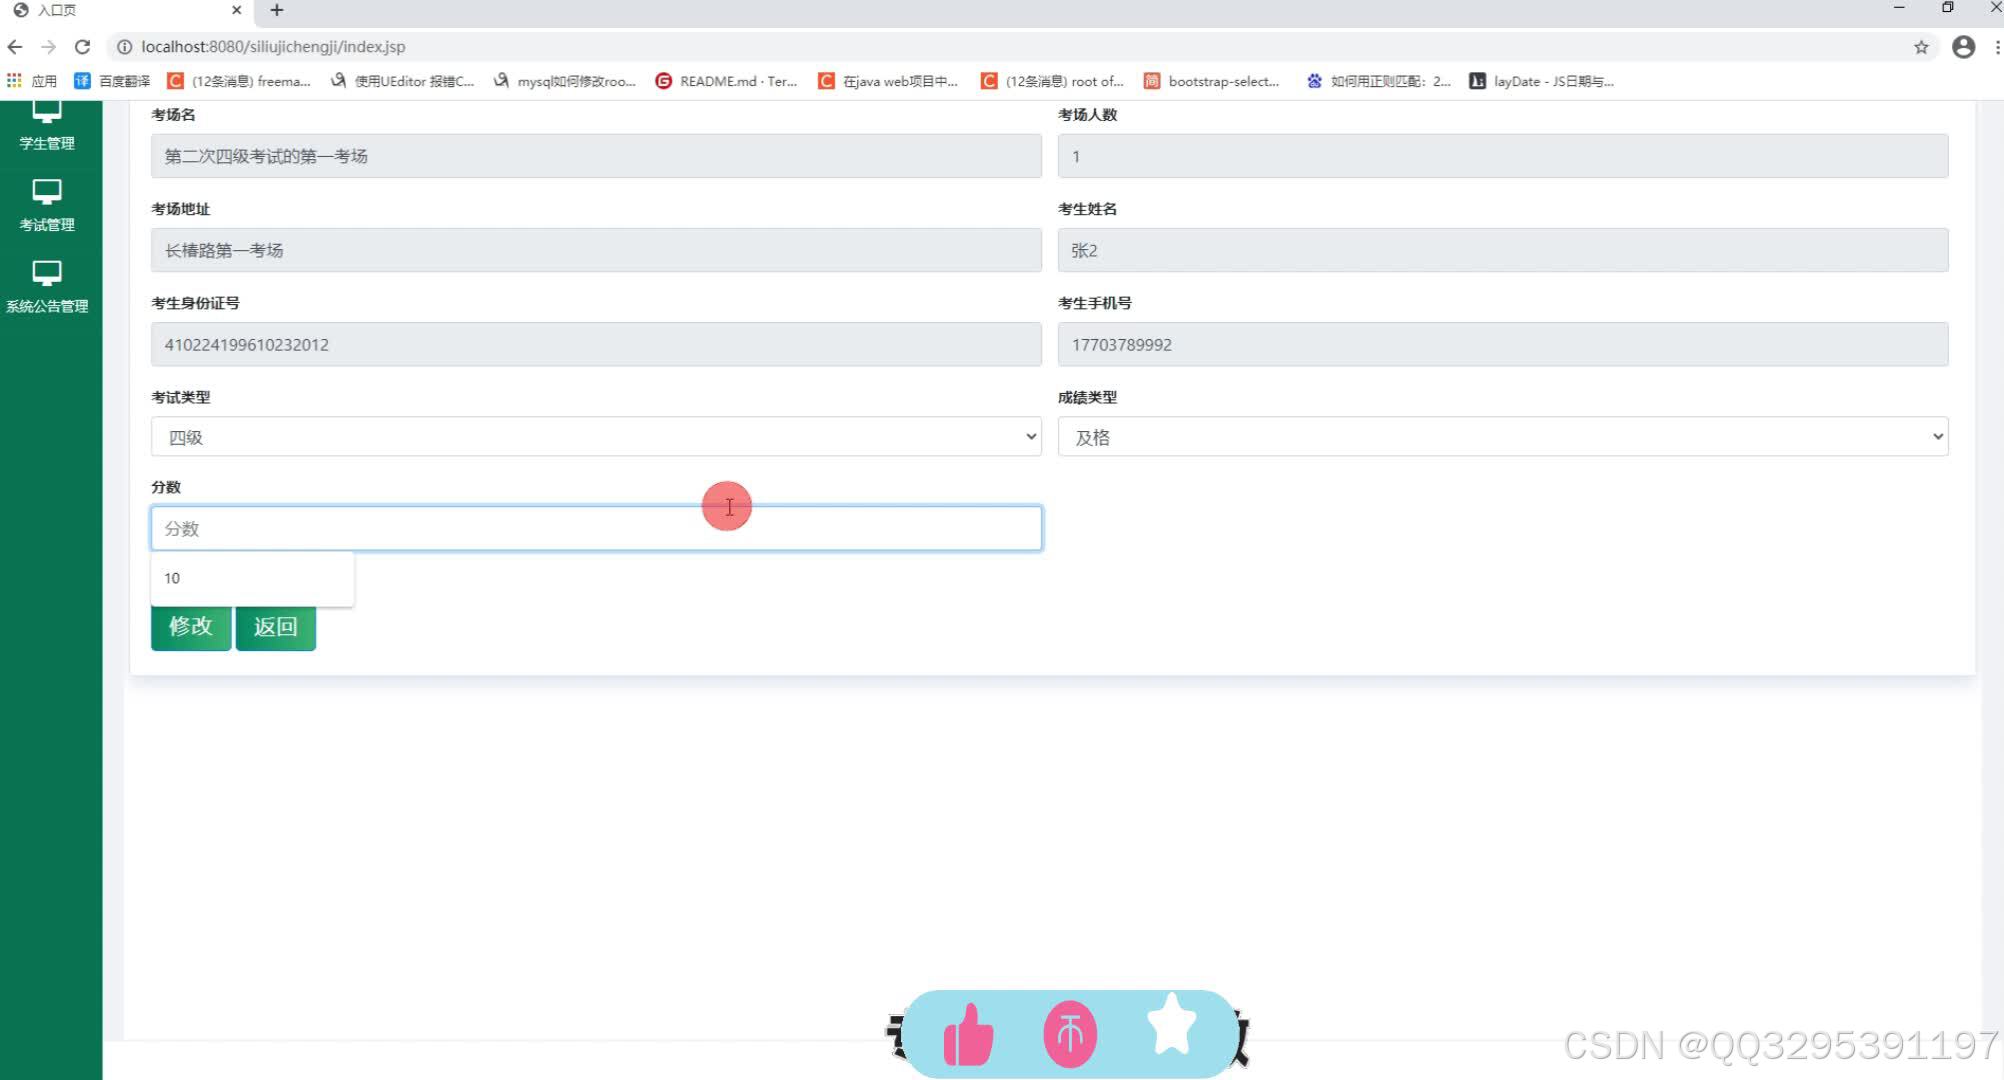Open the 如何用正则匹配 bookmark

[x=1378, y=81]
